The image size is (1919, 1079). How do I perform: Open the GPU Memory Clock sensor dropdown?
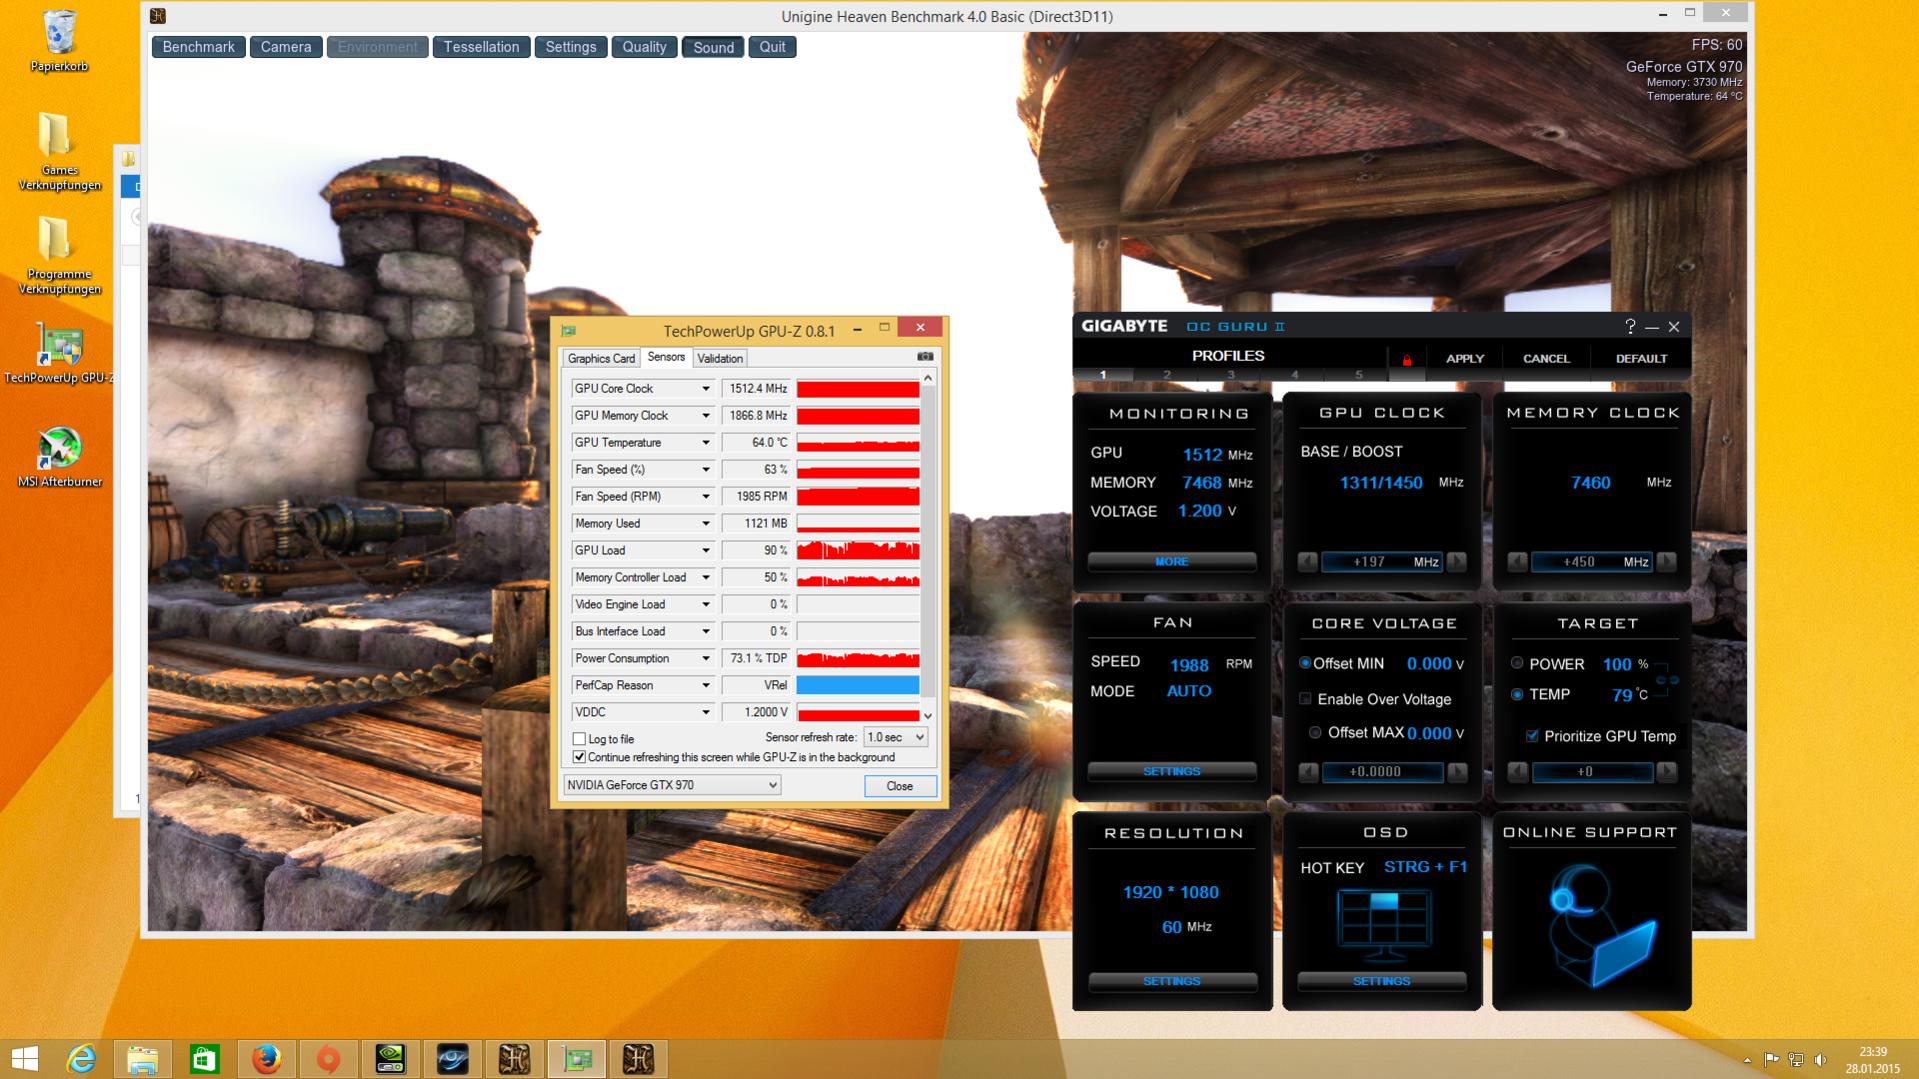tap(705, 416)
